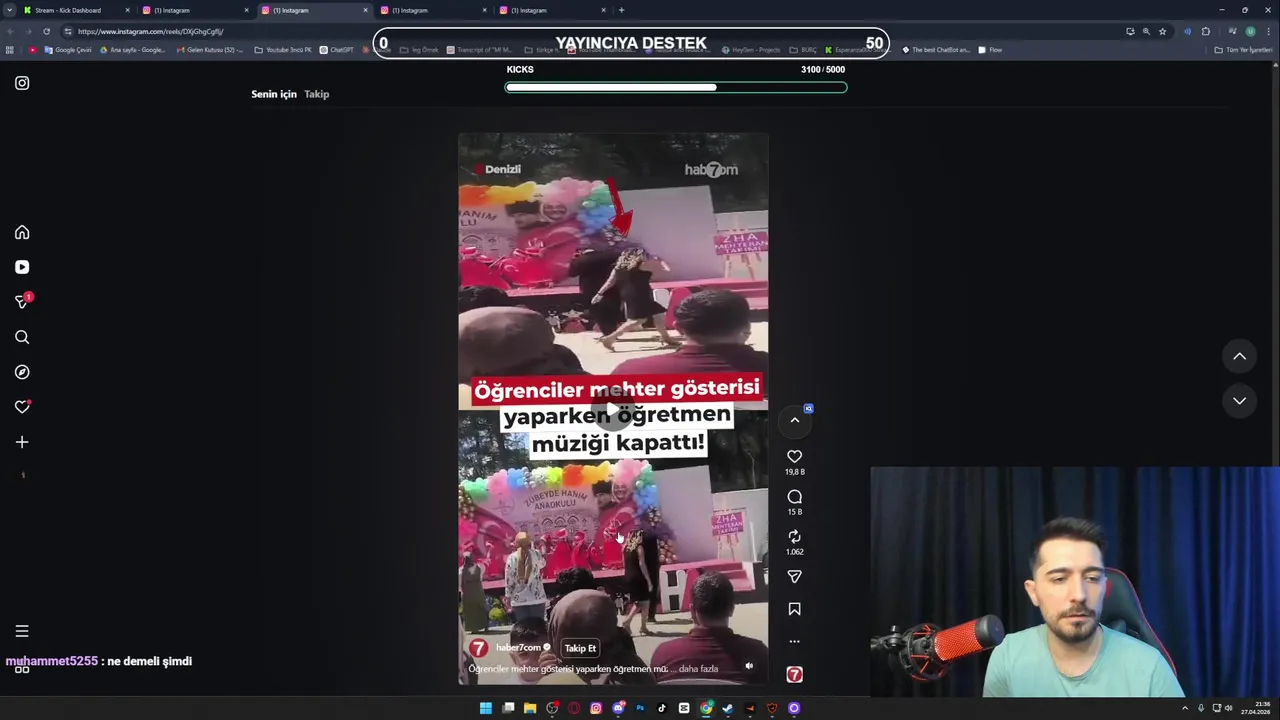Open the Youtube İncü PK bookmark folder
Screen dimensions: 1280x720
[283, 50]
